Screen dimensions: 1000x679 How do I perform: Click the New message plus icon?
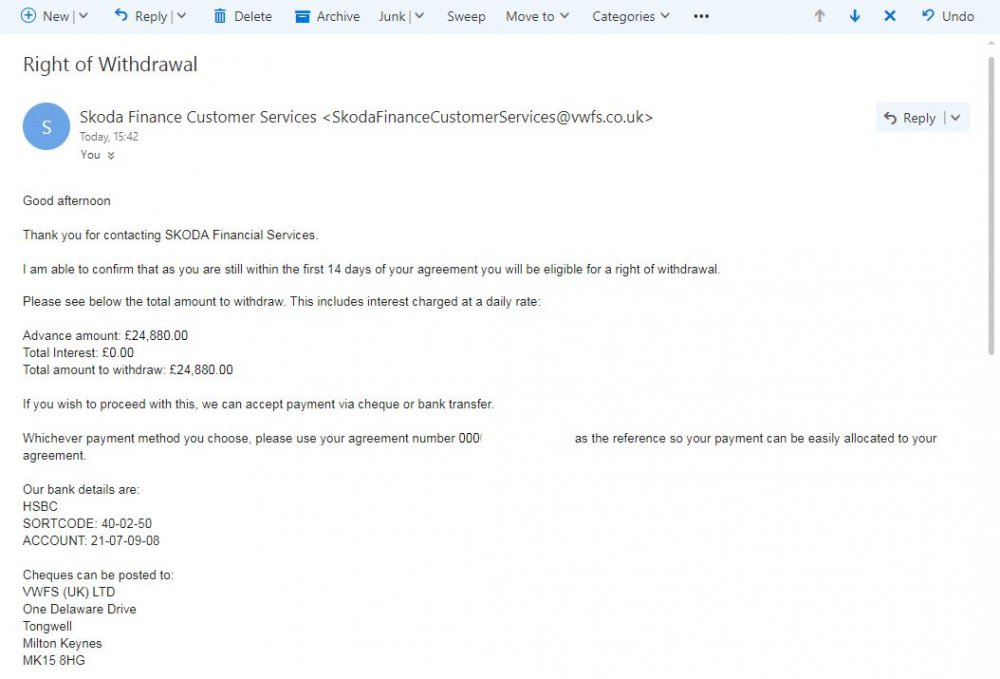[x=28, y=16]
